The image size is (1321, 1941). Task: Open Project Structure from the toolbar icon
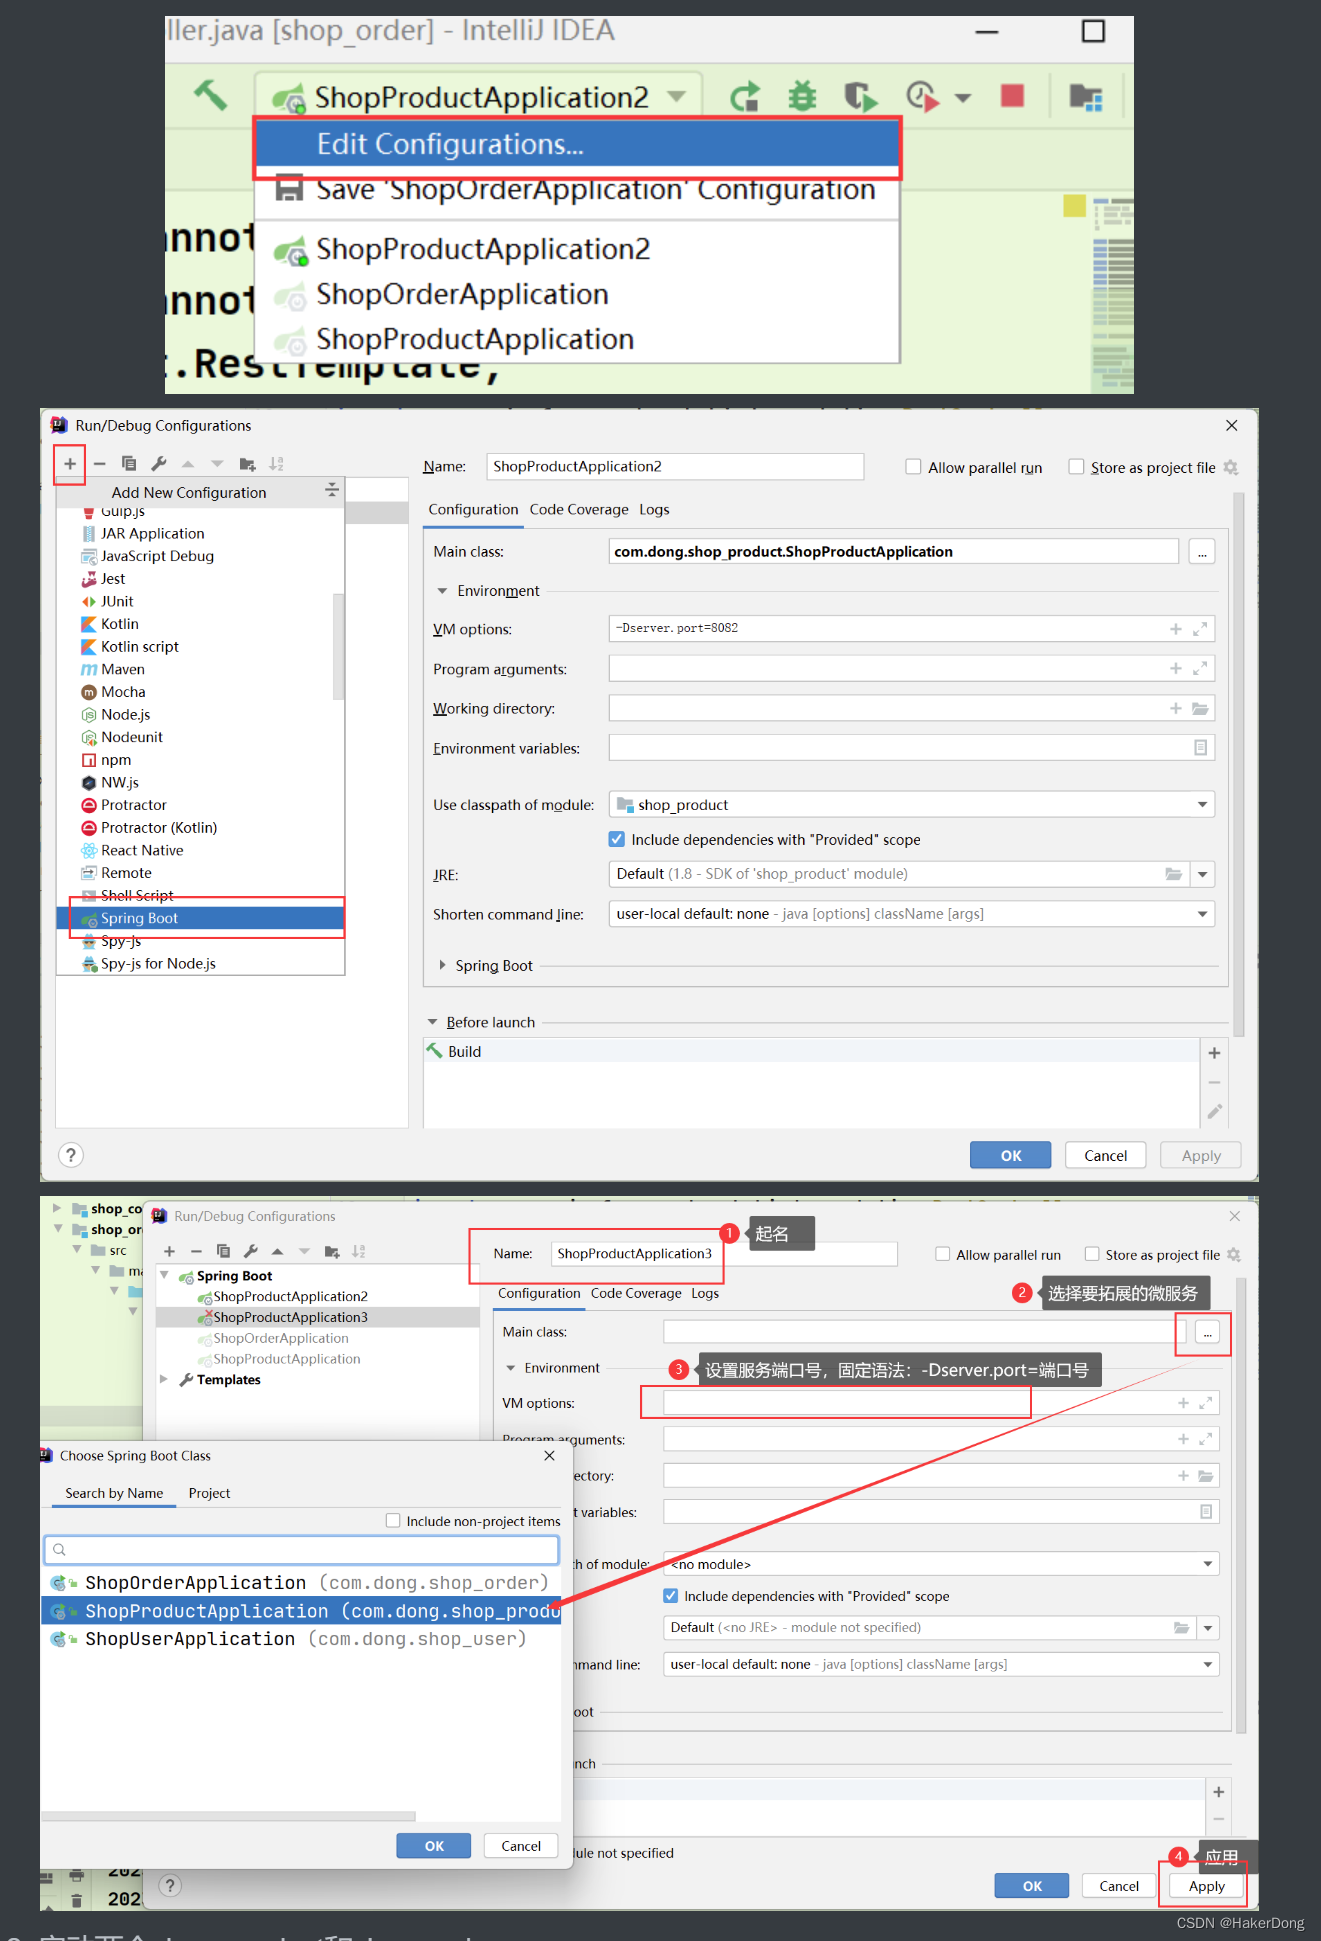coord(1085,96)
